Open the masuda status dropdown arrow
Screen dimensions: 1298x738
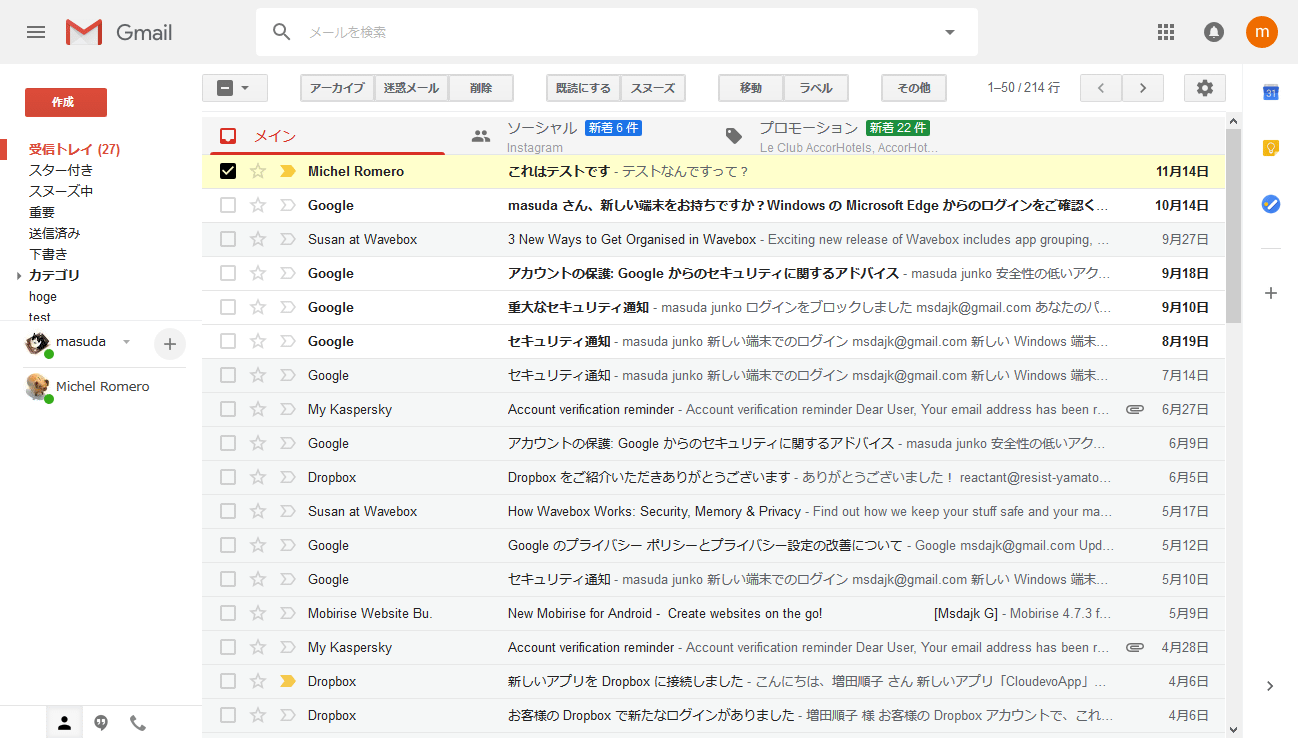click(126, 342)
